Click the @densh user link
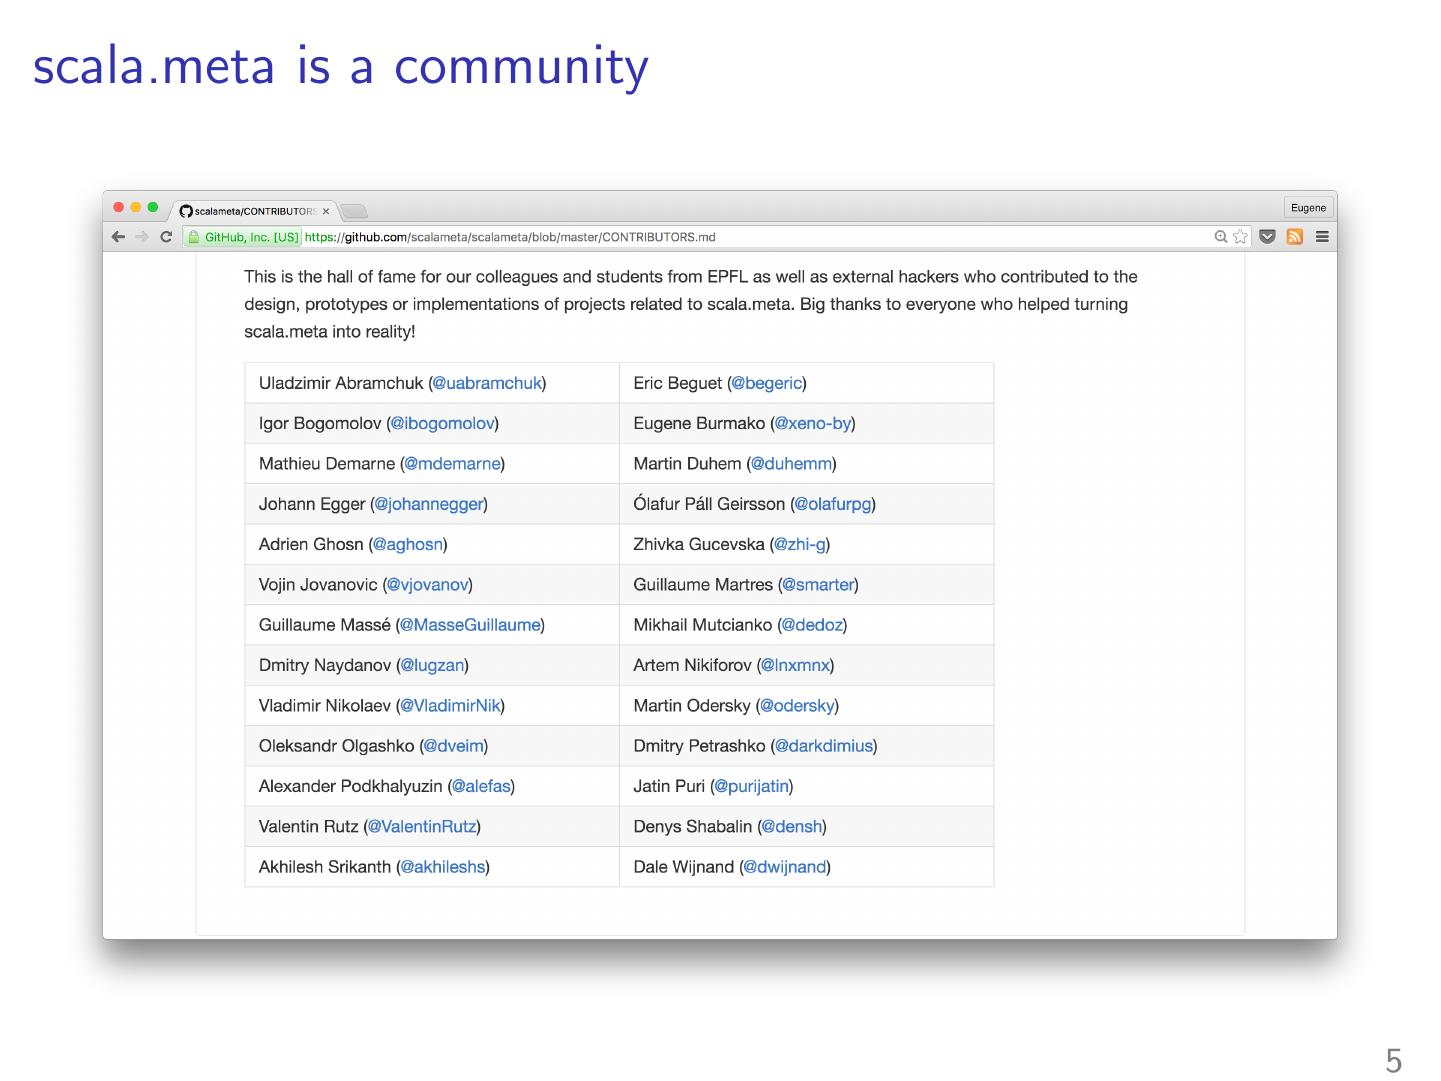This screenshot has width=1441, height=1081. point(792,827)
